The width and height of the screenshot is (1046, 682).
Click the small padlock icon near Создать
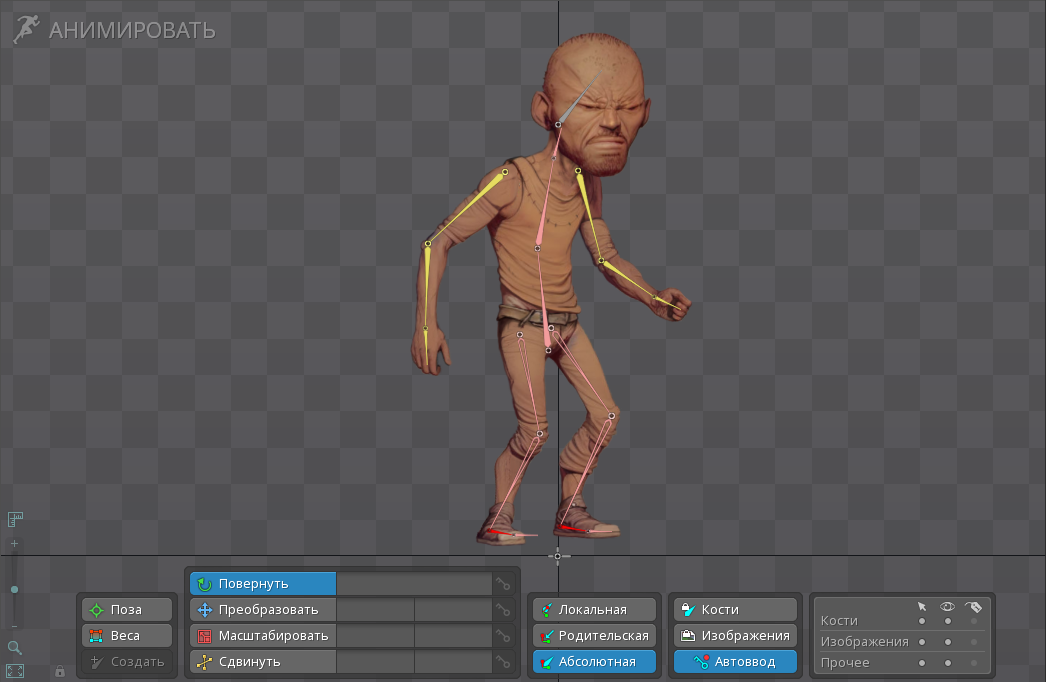pyautogui.click(x=60, y=671)
